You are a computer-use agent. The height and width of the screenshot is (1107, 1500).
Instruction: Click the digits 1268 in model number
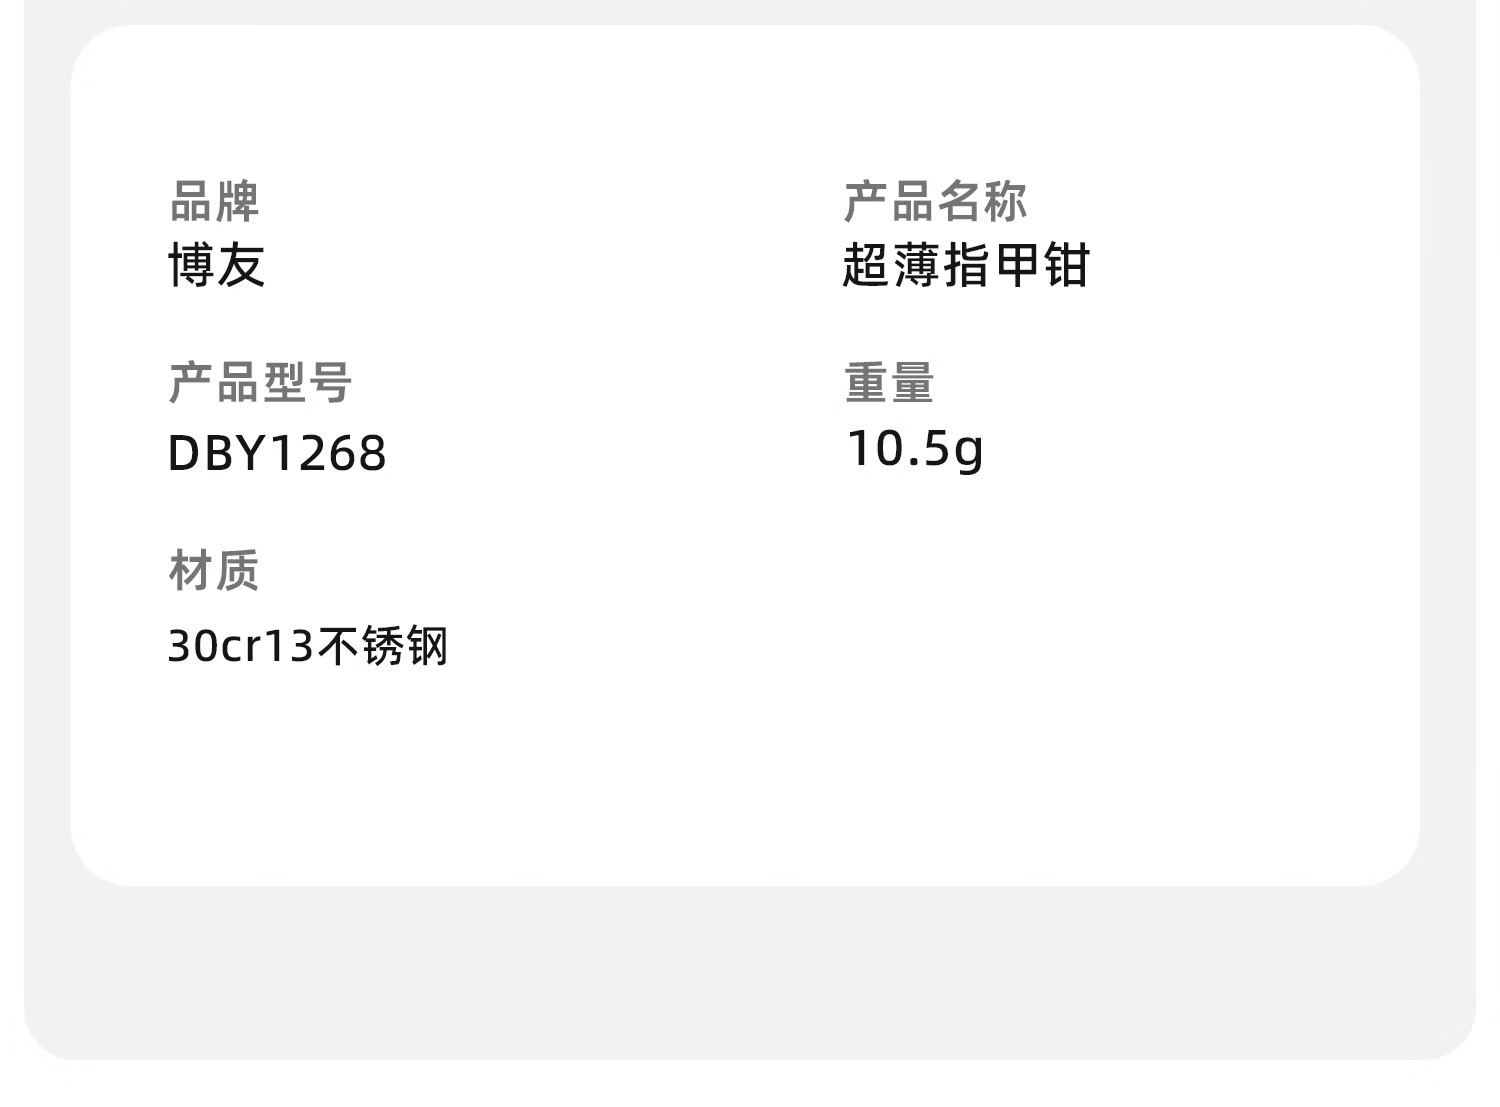coord(329,453)
